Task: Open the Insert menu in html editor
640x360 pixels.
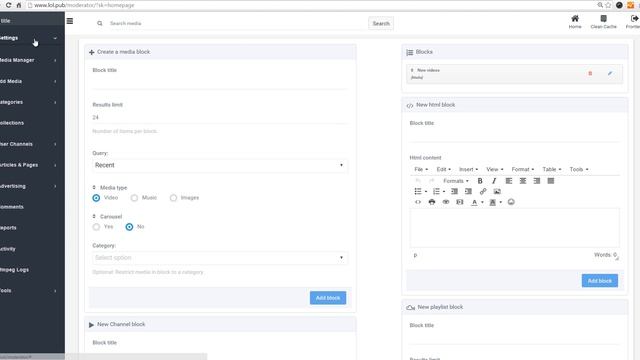Action: coord(468,169)
